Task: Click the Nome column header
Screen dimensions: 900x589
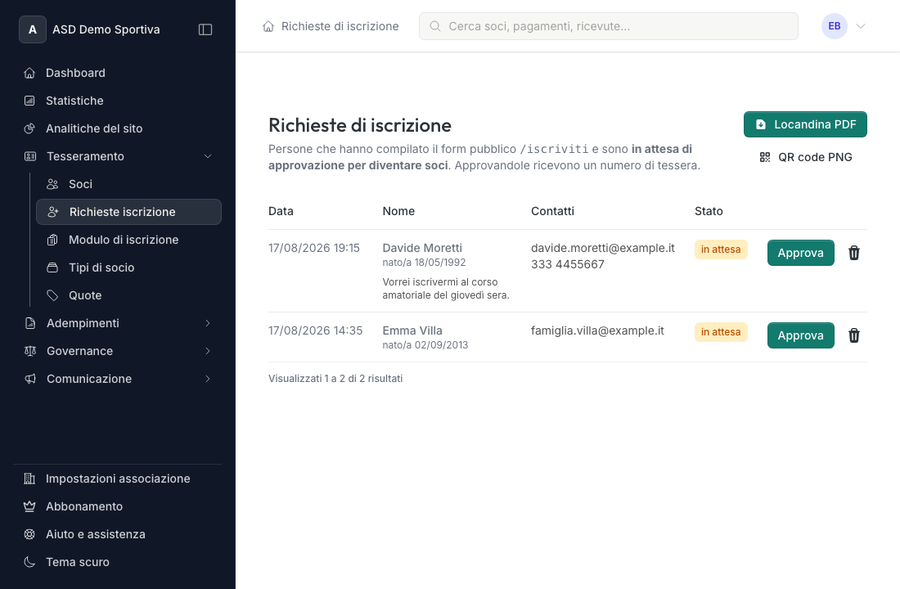Action: pos(398,211)
